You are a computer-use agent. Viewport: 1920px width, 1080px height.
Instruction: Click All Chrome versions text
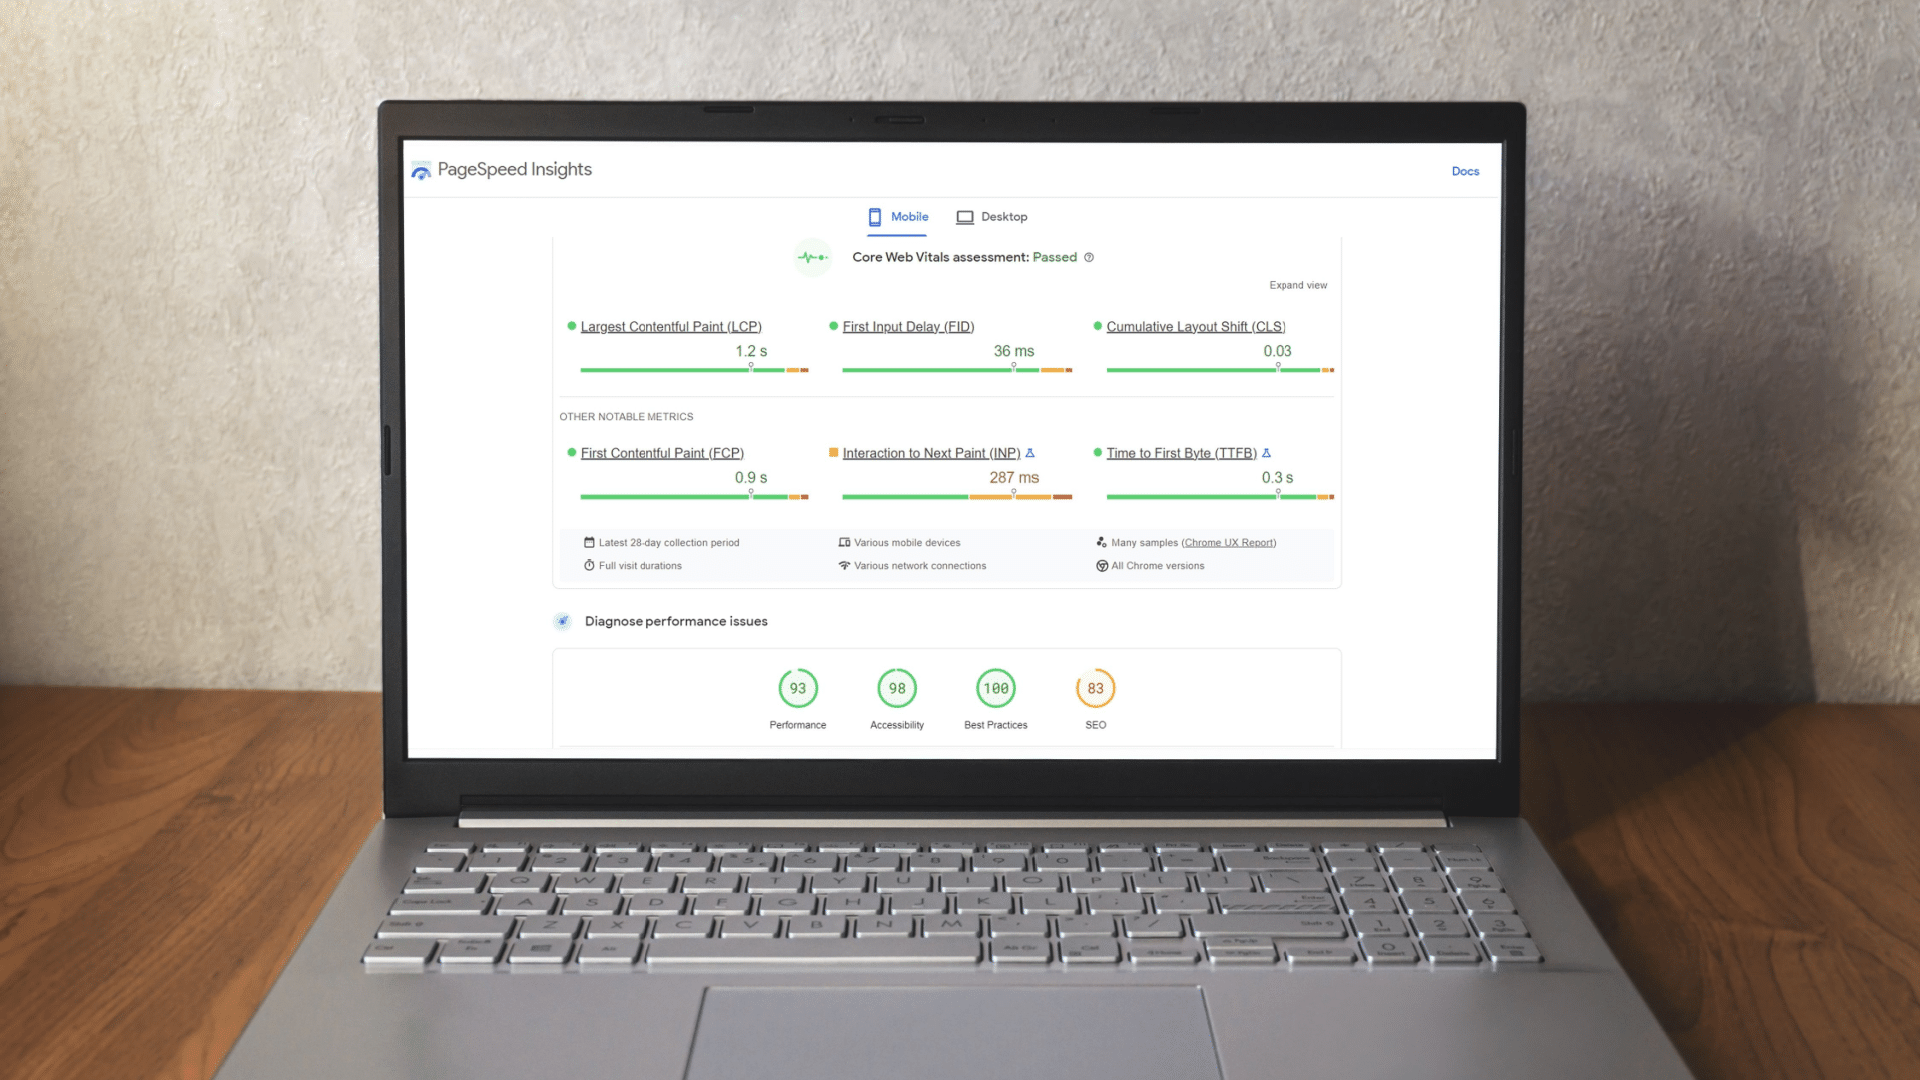click(1158, 566)
